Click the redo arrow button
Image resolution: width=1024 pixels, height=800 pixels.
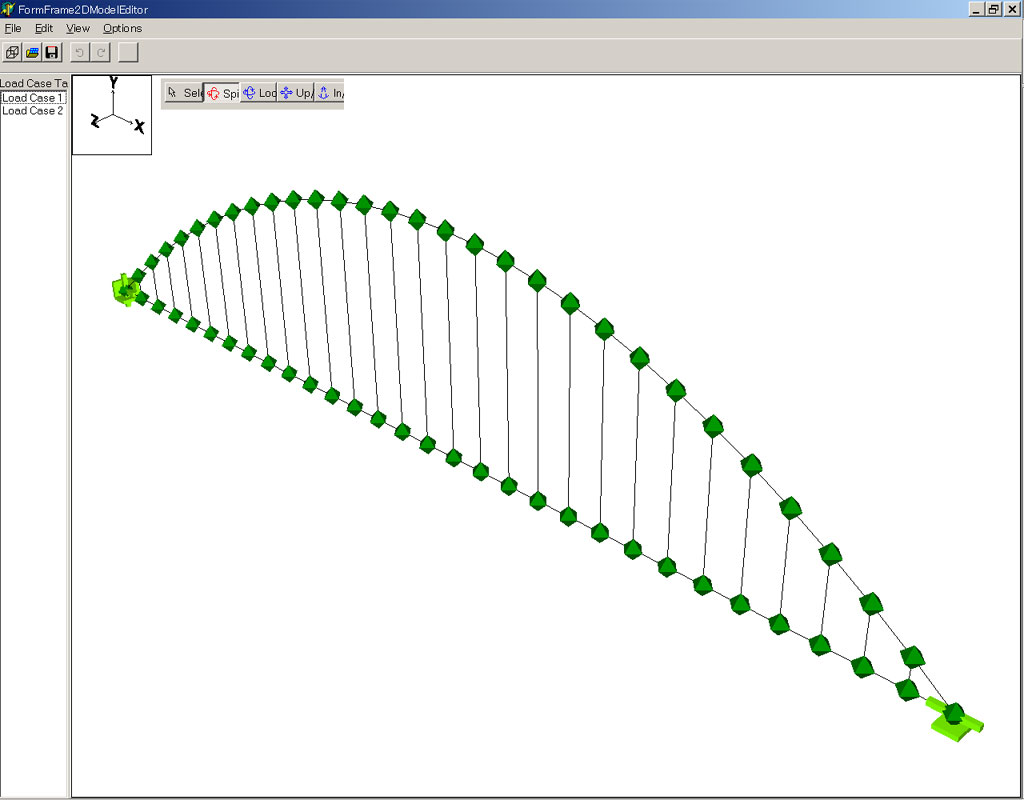click(x=100, y=52)
